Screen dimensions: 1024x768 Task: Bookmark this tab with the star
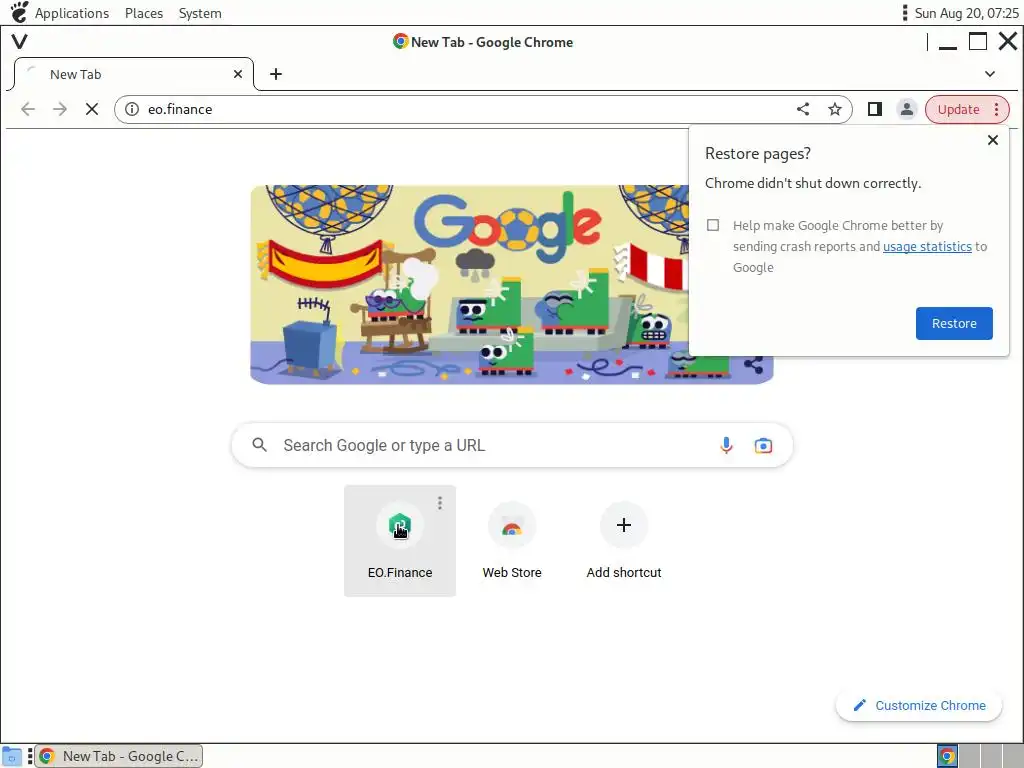(x=835, y=109)
